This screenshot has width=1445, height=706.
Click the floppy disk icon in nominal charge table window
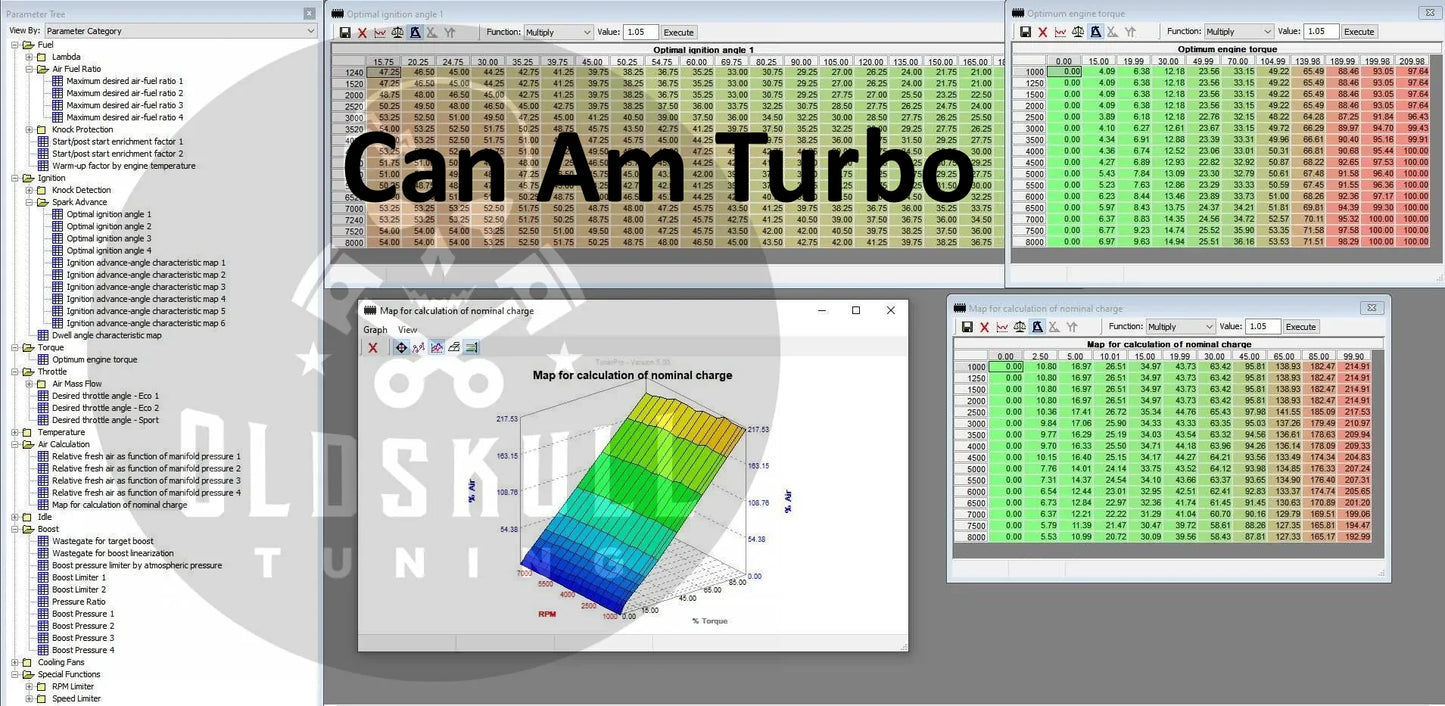coord(967,327)
